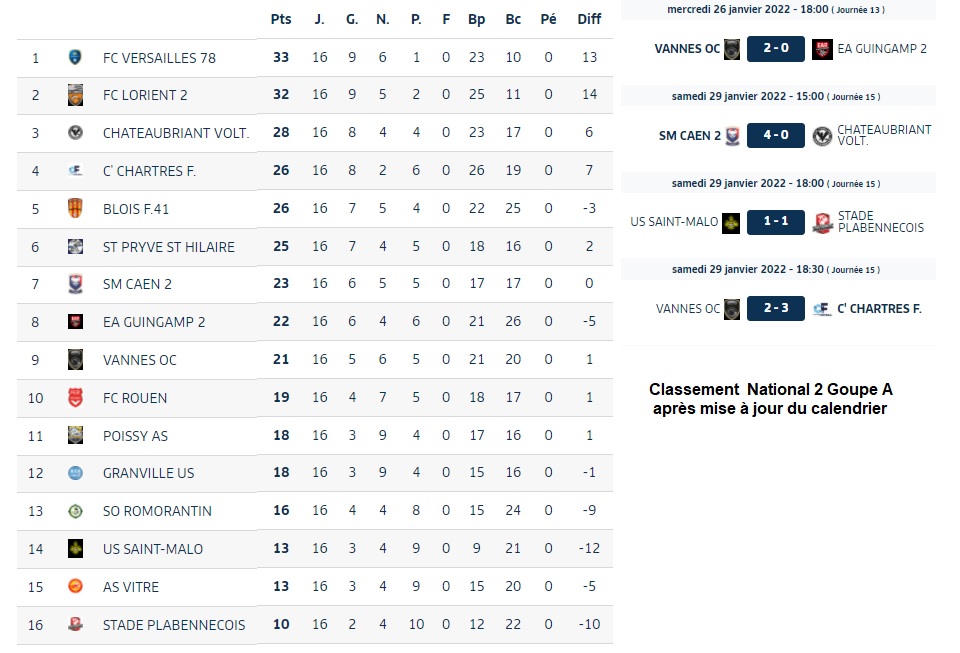Open the POISSY AS team page
The width and height of the screenshot is (960, 653).
(x=135, y=436)
